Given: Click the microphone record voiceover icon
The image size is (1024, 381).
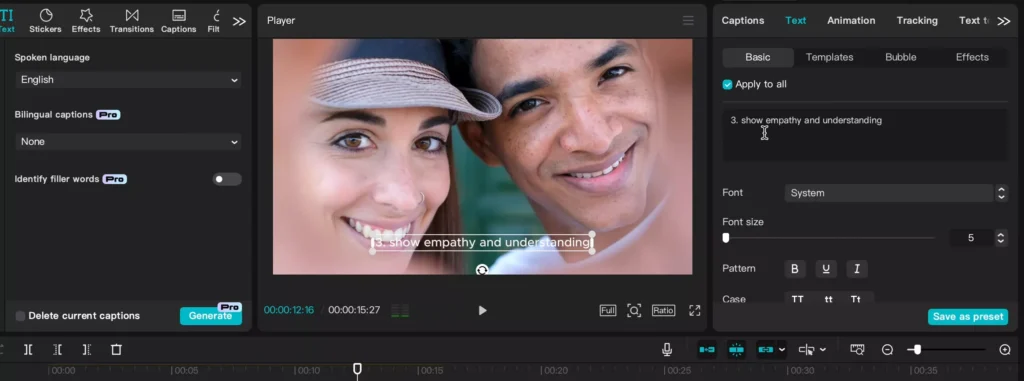Looking at the screenshot, I should [x=667, y=350].
